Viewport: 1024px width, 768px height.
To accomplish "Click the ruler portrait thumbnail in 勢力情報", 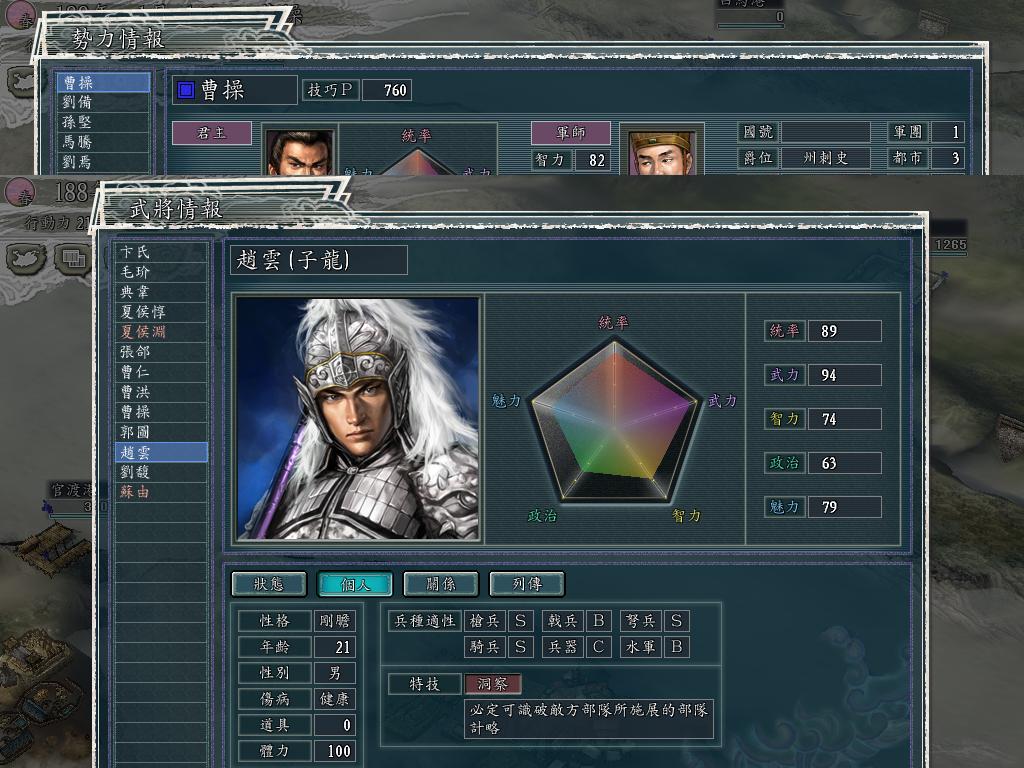I will tap(300, 152).
